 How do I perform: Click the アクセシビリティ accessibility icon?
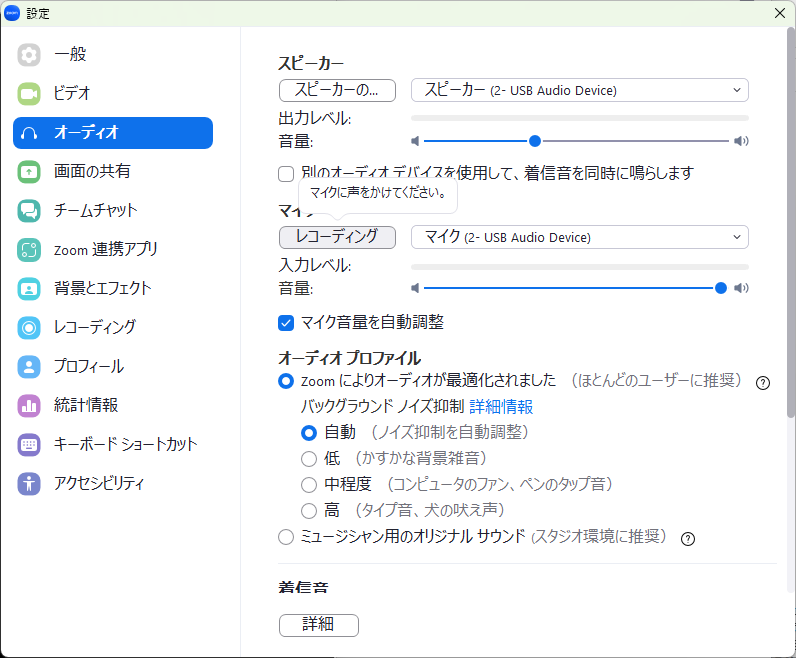(29, 483)
